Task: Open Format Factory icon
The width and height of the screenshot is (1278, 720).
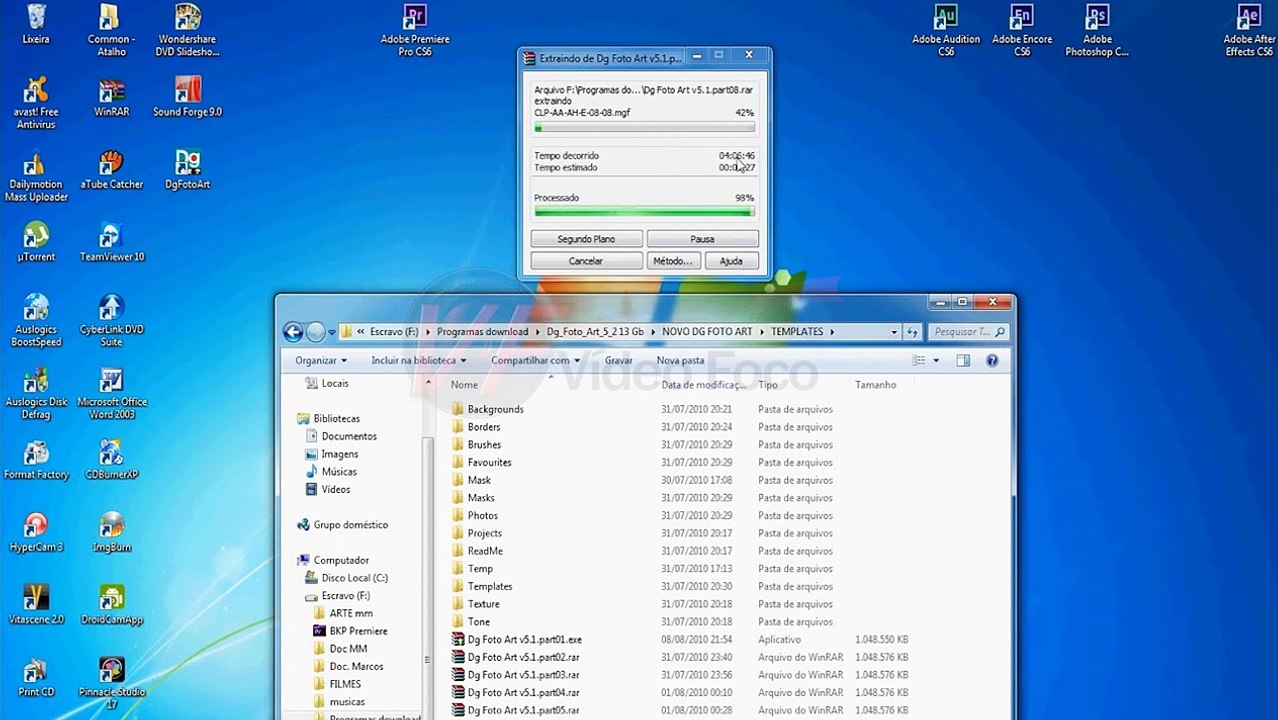Action: coord(36,460)
